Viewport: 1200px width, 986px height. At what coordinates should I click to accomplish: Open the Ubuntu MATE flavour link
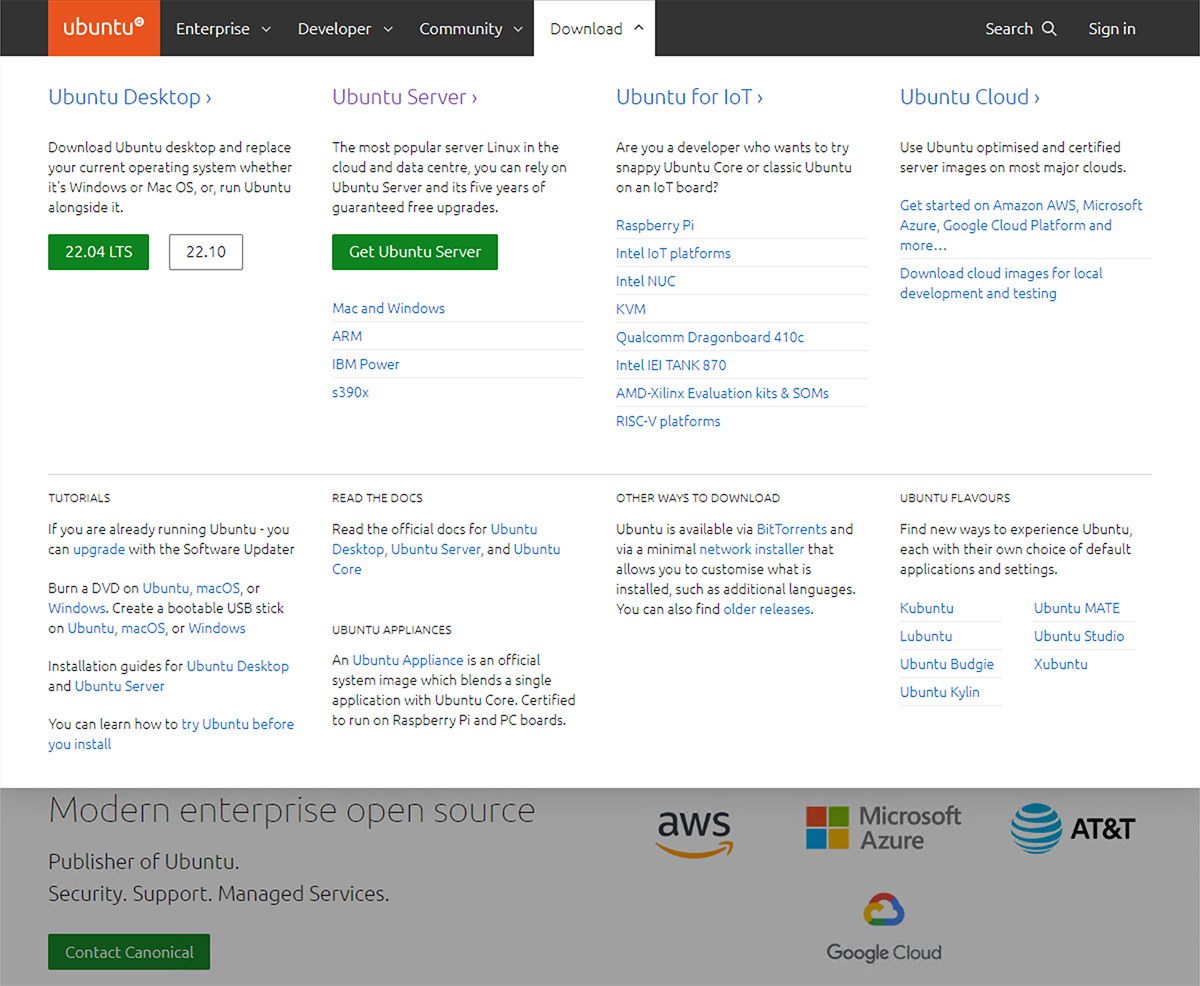click(1077, 608)
